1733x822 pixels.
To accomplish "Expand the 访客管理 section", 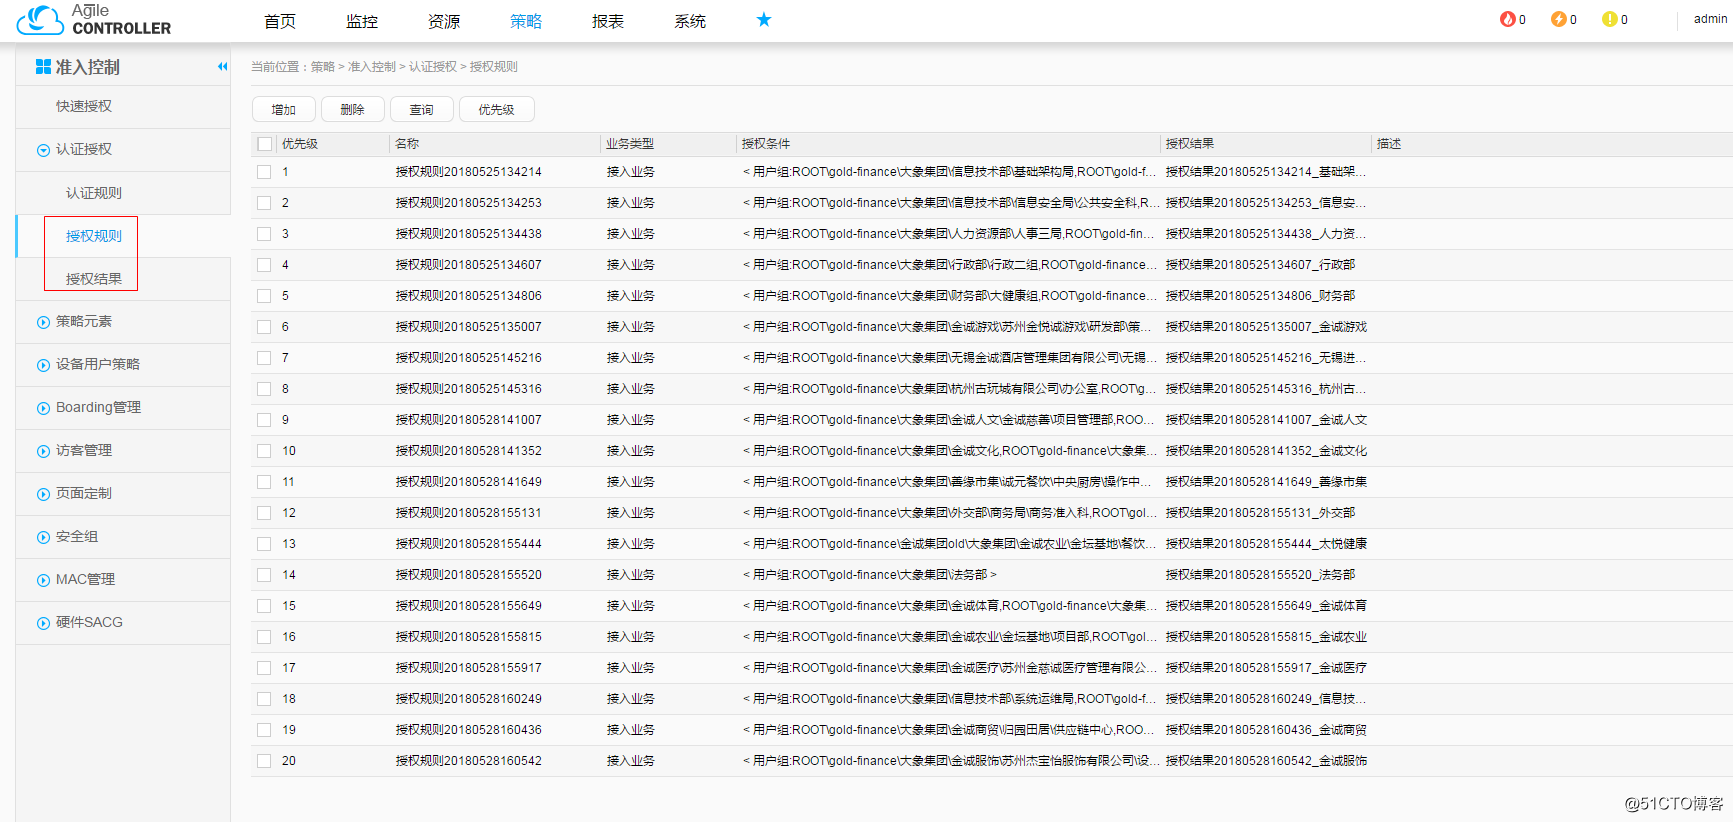I will [x=43, y=451].
